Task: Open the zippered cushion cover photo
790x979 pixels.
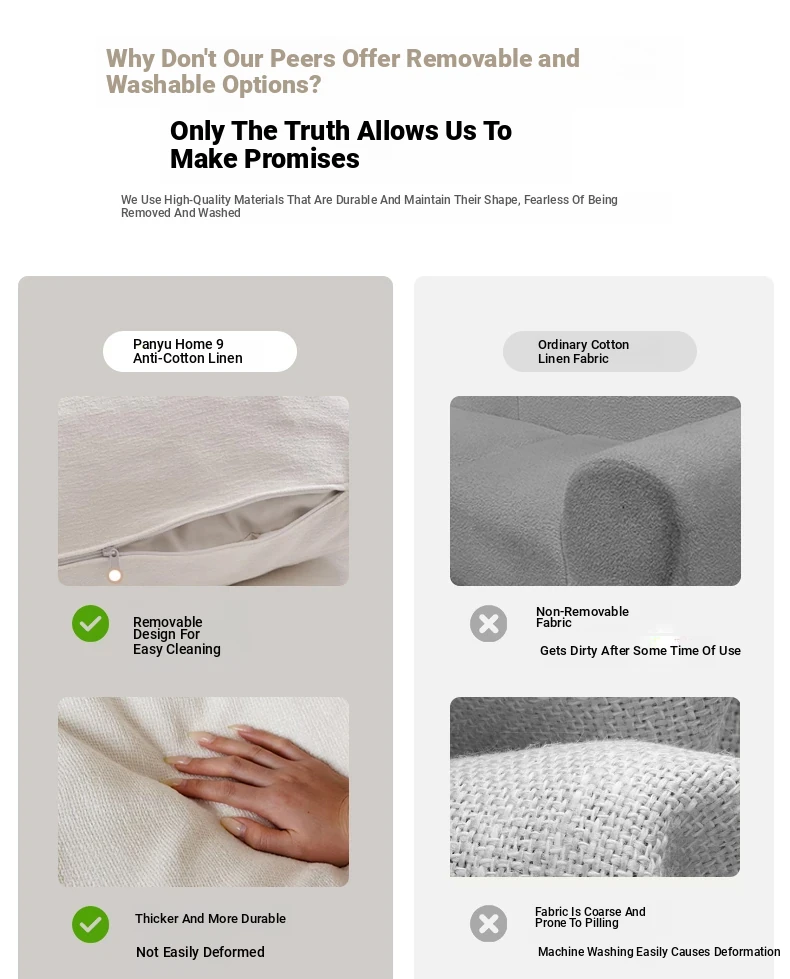Action: [204, 491]
